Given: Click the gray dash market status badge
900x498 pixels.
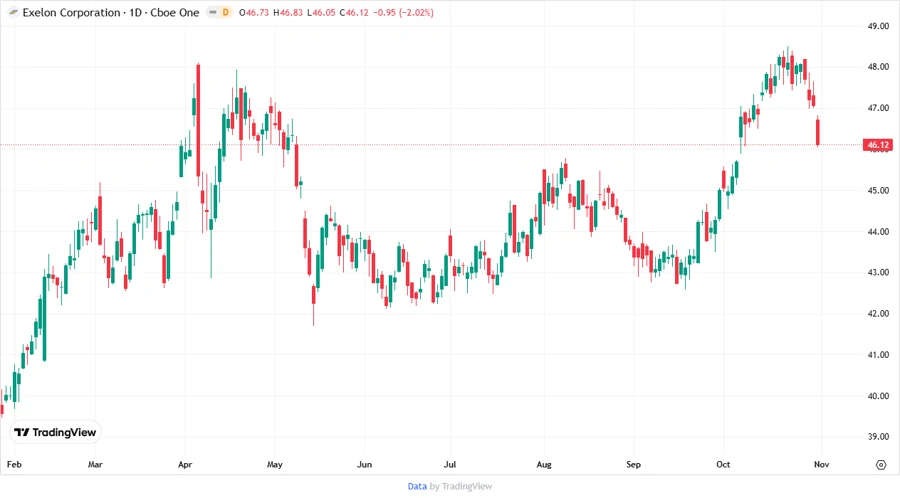Looking at the screenshot, I should 213,12.
